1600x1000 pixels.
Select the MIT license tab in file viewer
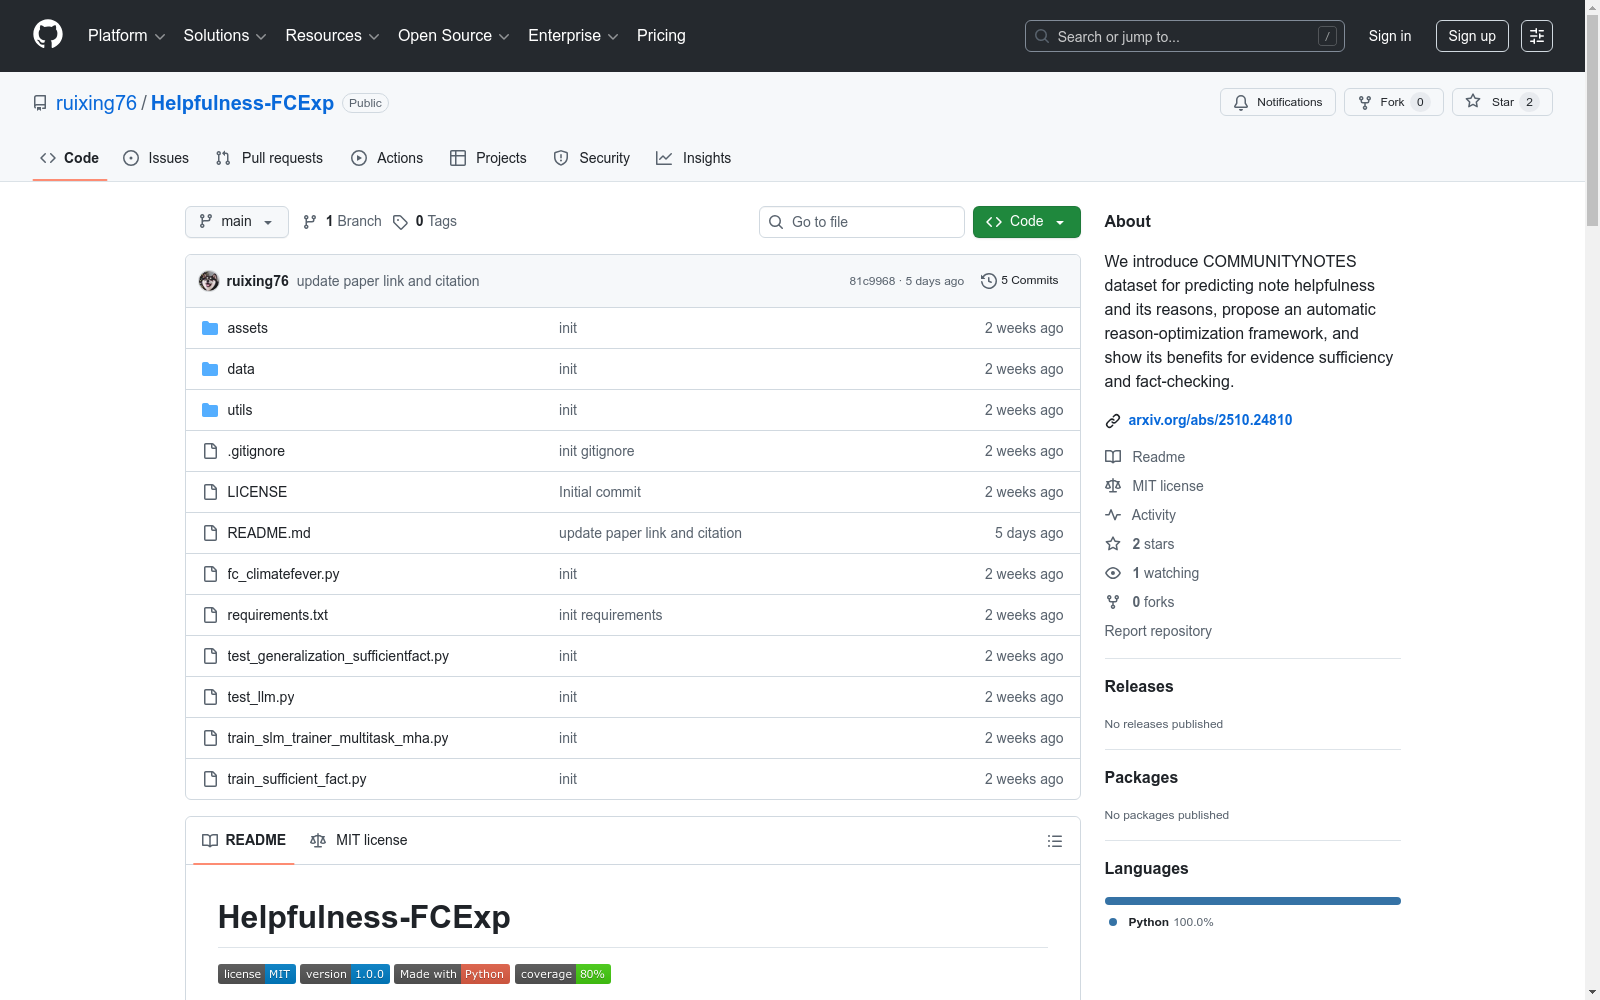359,840
